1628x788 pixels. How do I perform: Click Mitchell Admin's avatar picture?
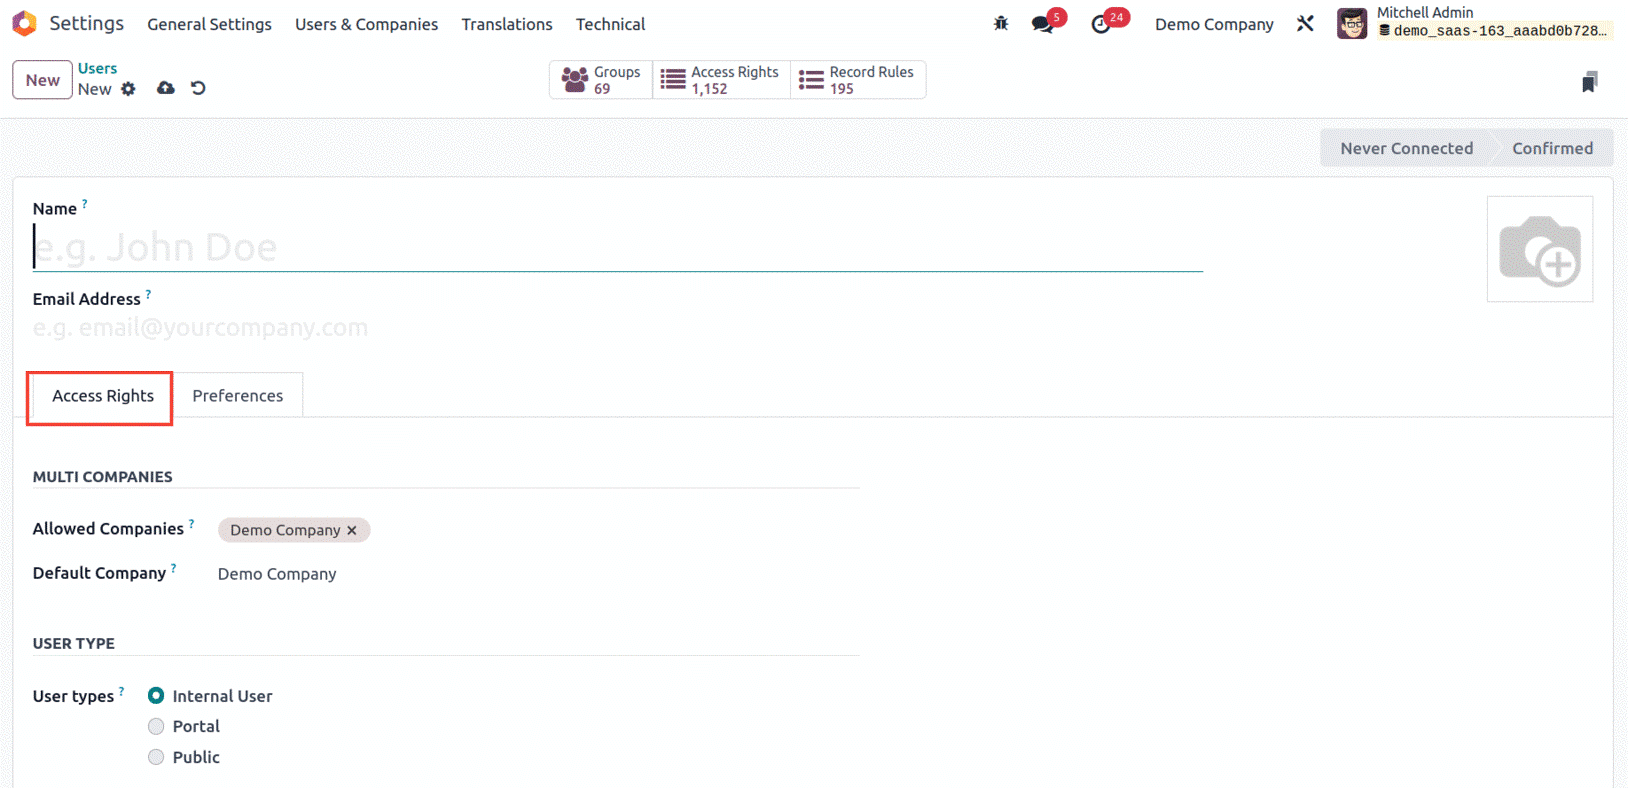click(x=1352, y=23)
